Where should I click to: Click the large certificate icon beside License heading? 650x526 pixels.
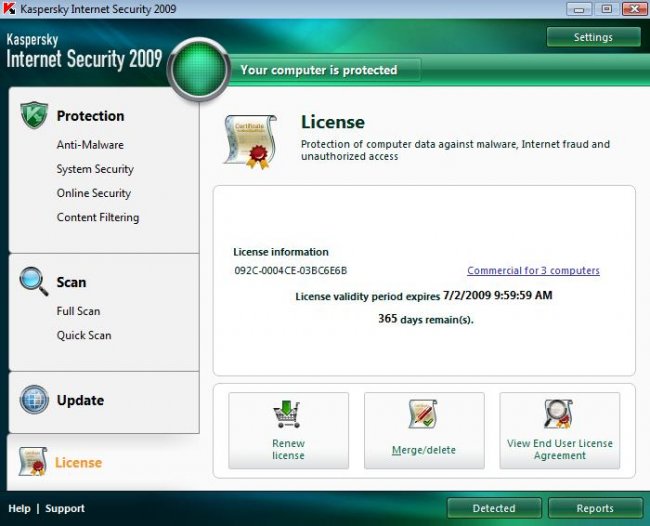250,142
